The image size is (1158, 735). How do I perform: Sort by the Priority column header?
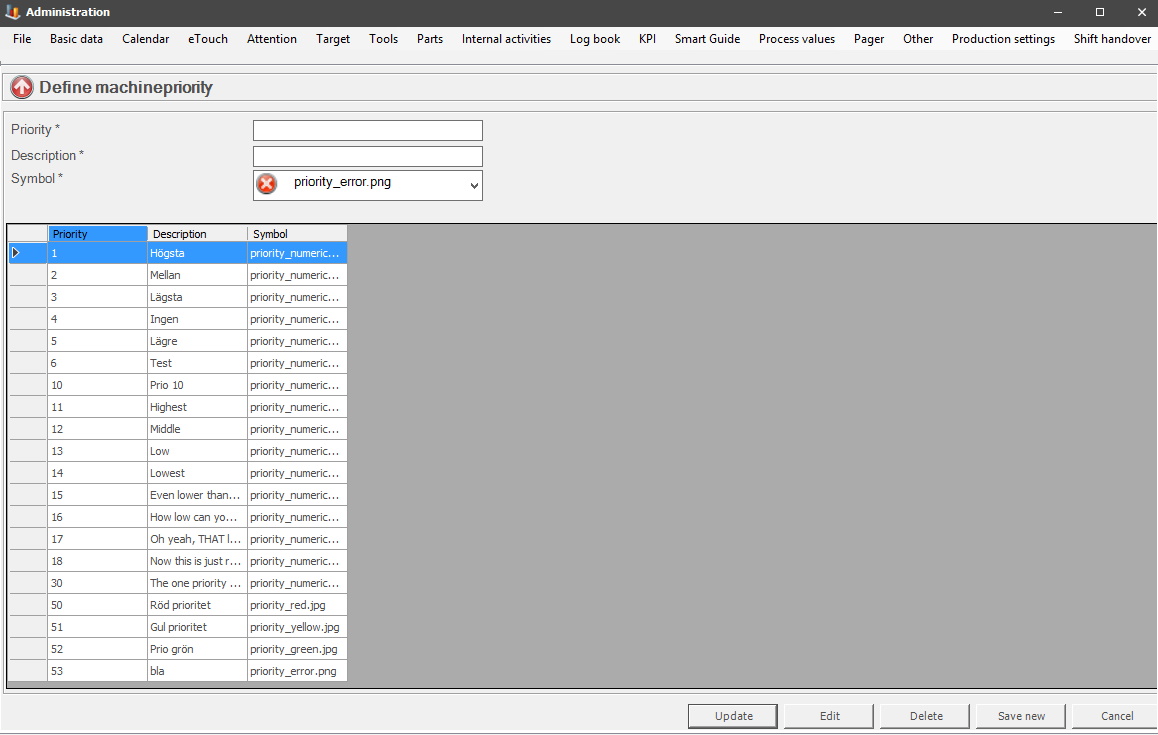tap(98, 234)
